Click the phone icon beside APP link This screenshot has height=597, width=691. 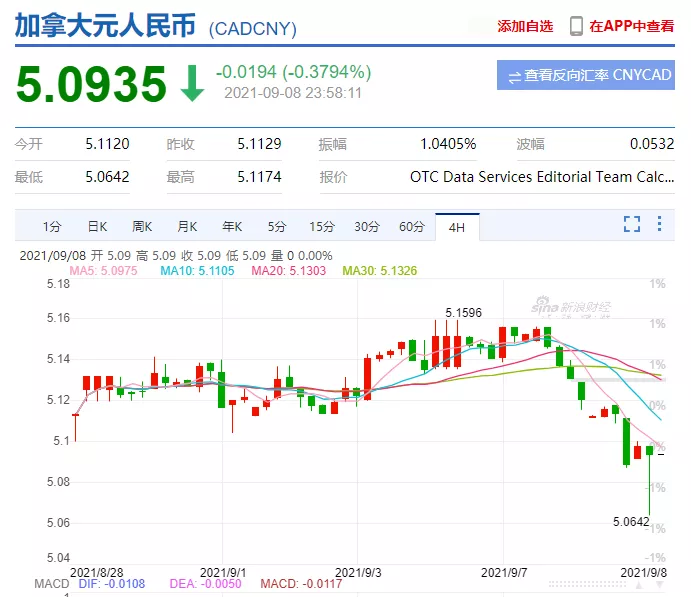pos(576,26)
